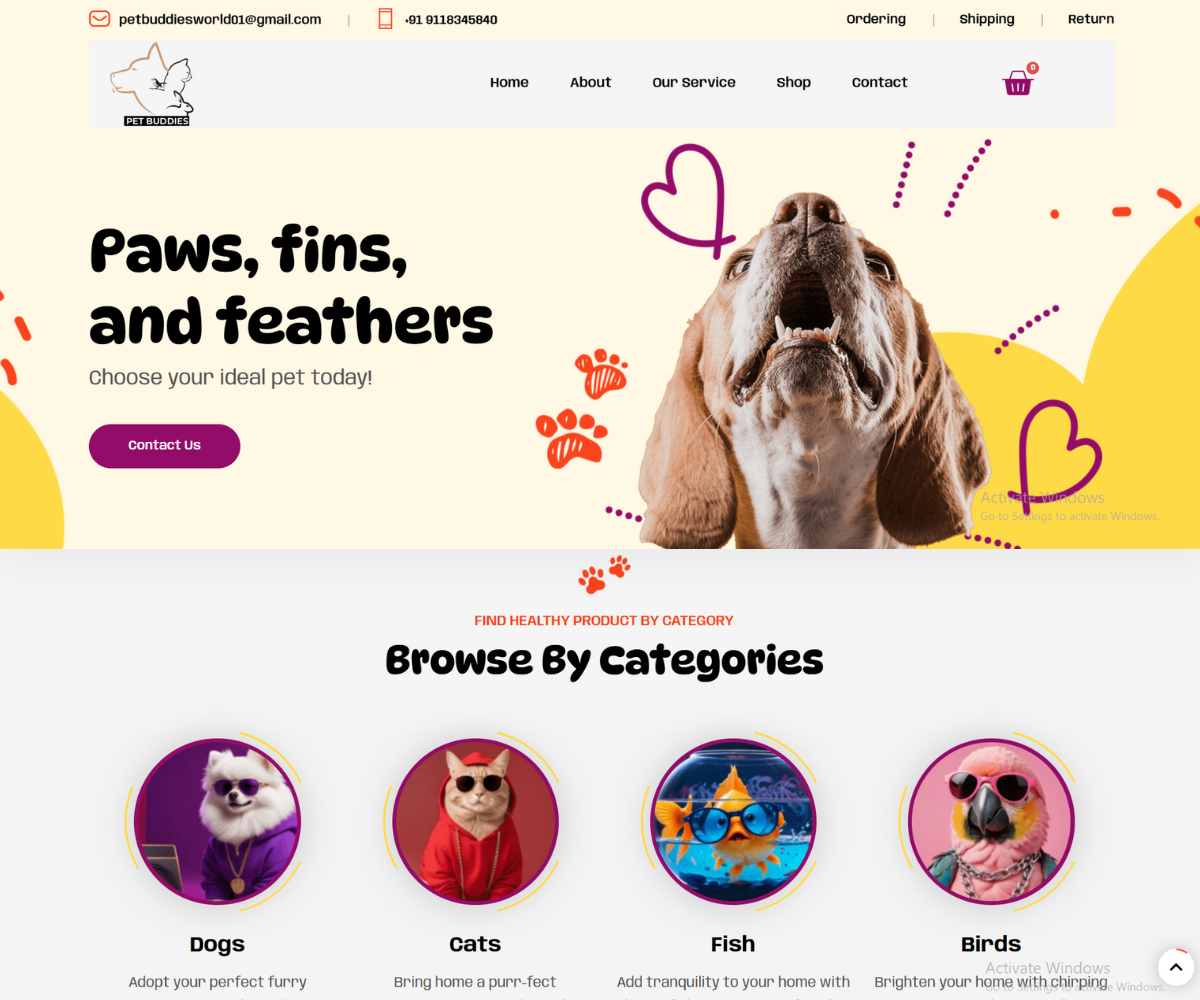
Task: Click the Pet Buddies logo
Action: pos(152,84)
